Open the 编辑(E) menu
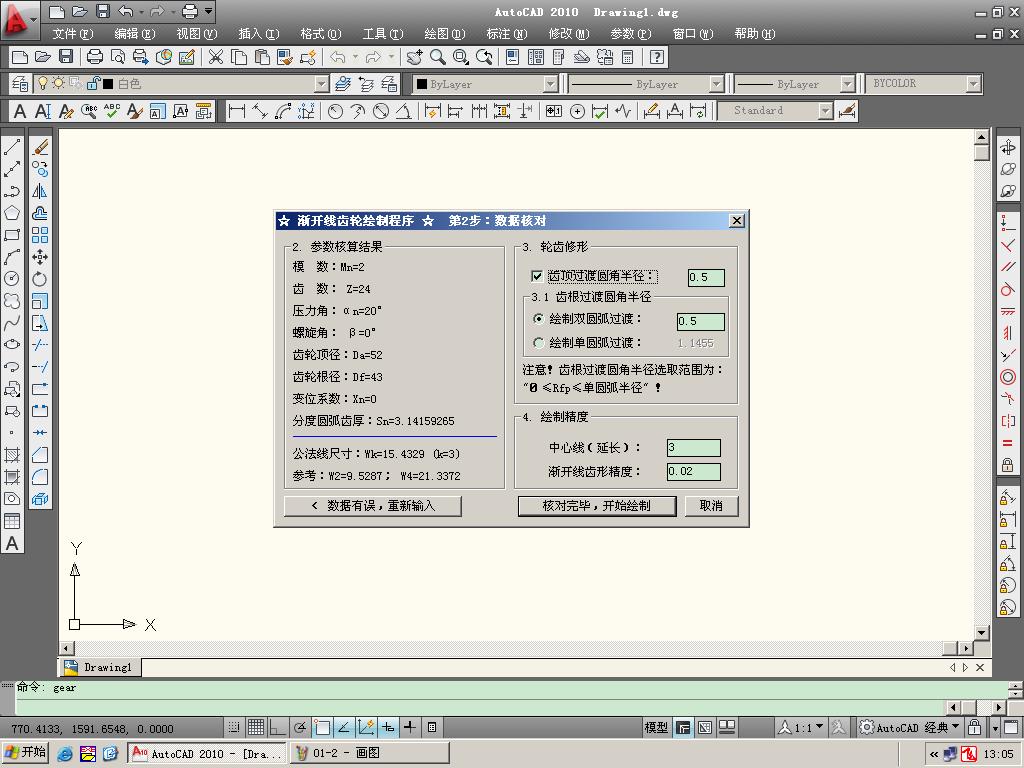1024x768 pixels. pyautogui.click(x=135, y=34)
